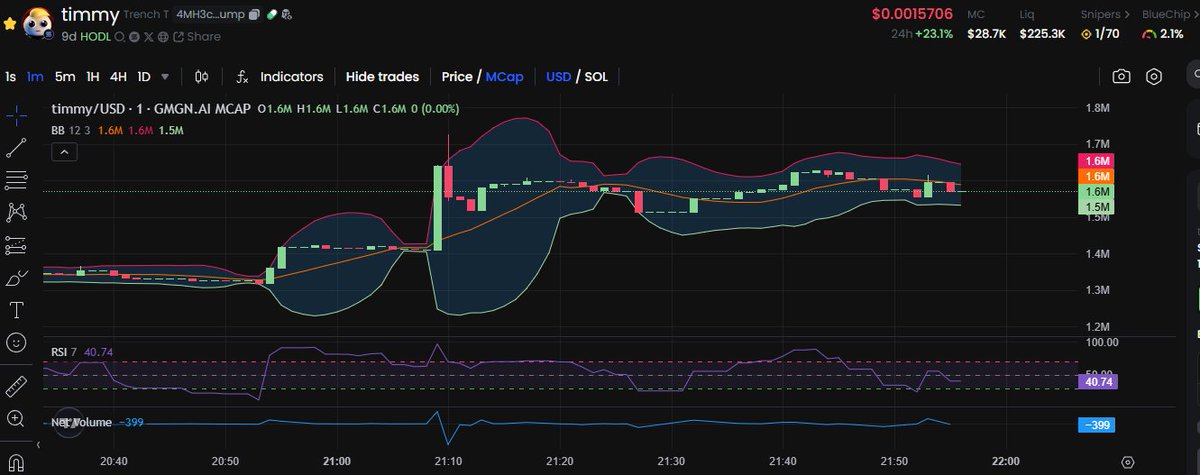Click the search icon beside HODL
The width and height of the screenshot is (1200, 475).
[118, 36]
